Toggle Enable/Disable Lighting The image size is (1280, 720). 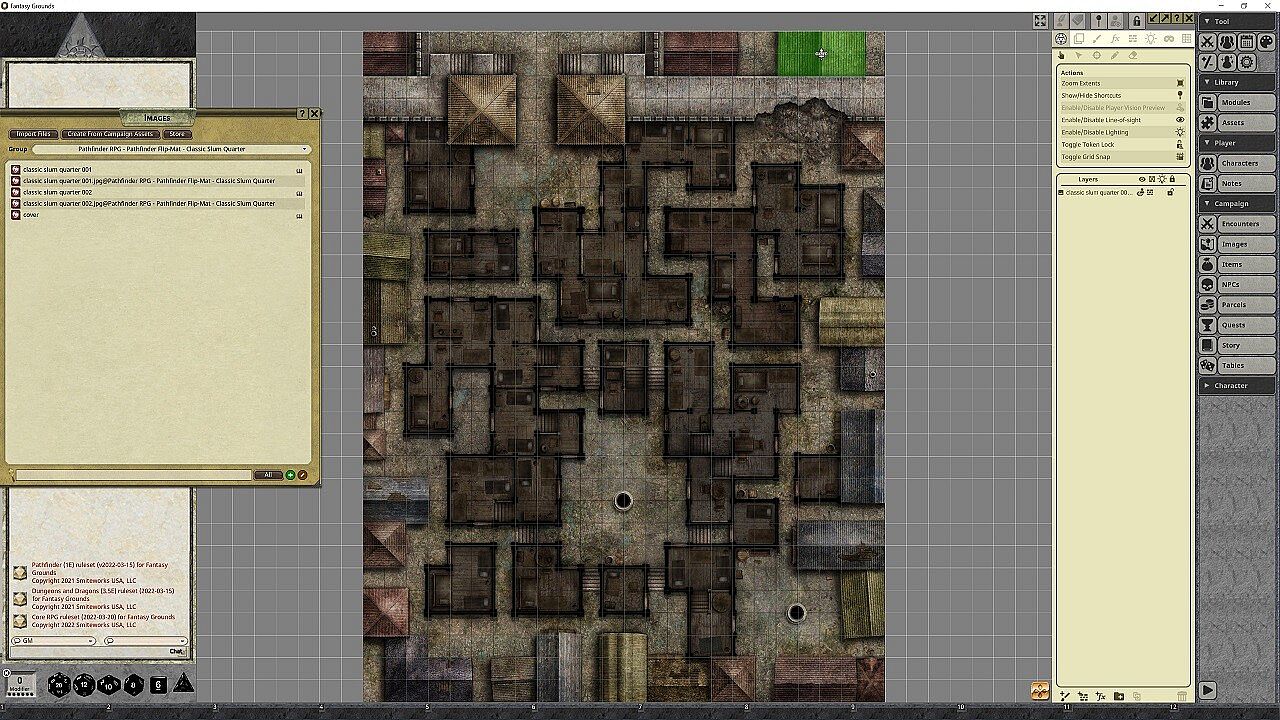click(x=1122, y=132)
